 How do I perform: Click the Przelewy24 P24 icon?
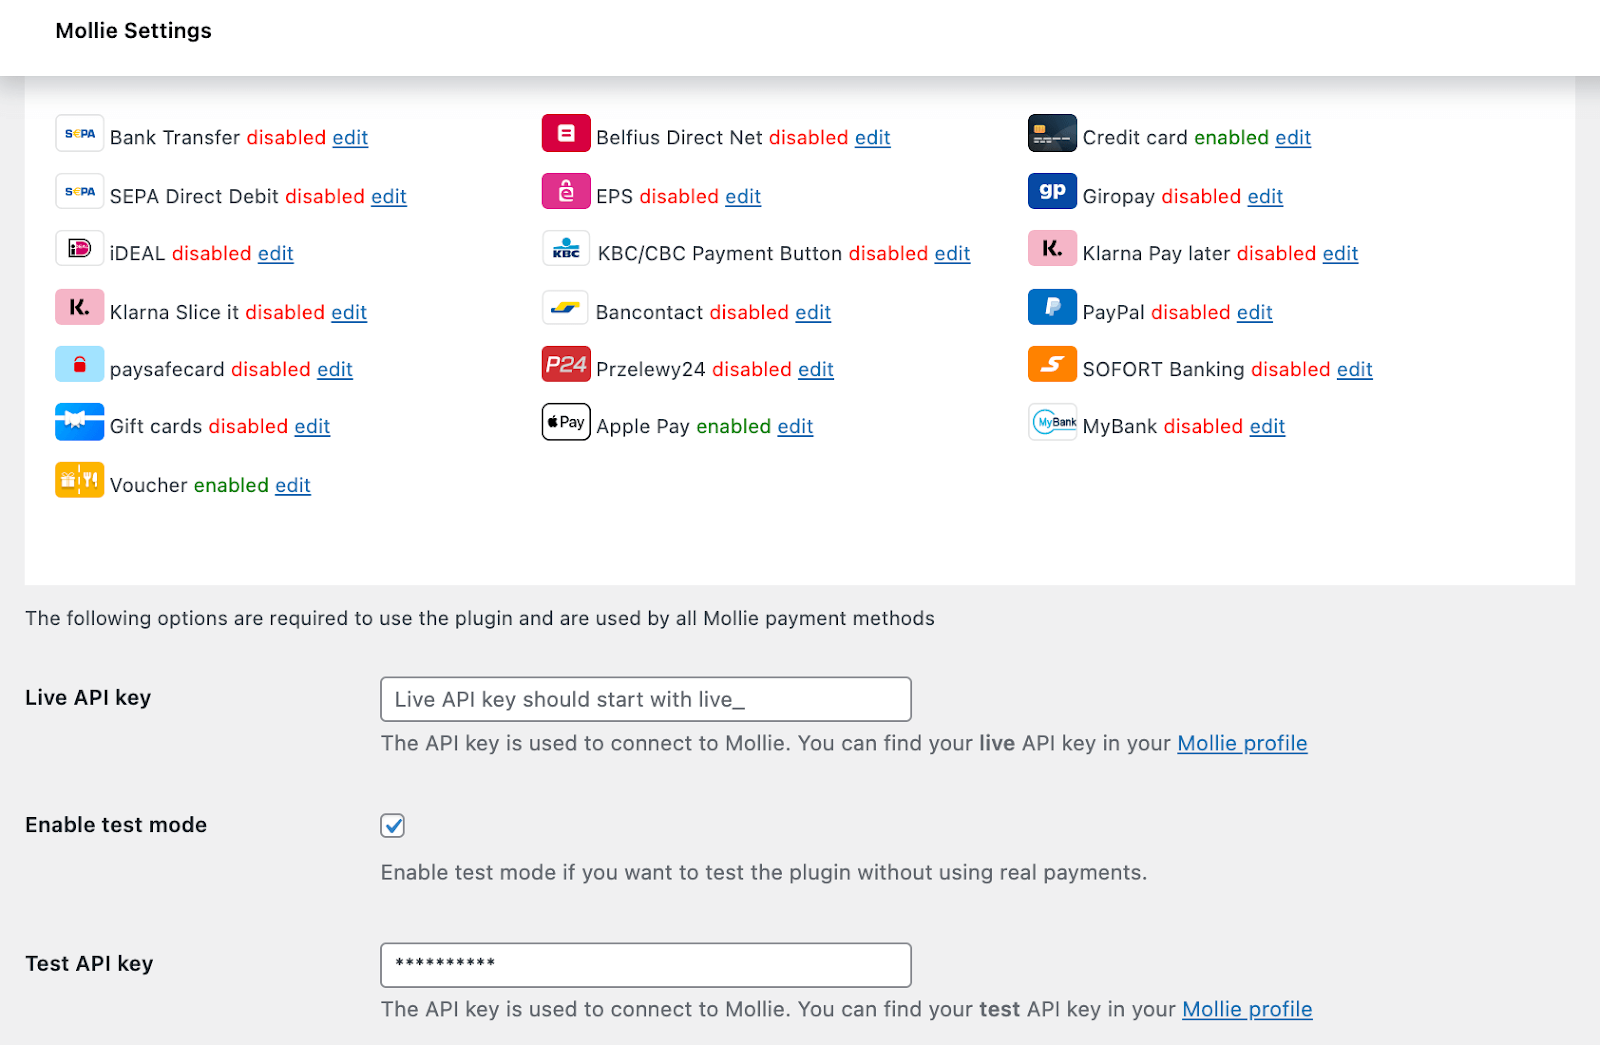(x=566, y=365)
